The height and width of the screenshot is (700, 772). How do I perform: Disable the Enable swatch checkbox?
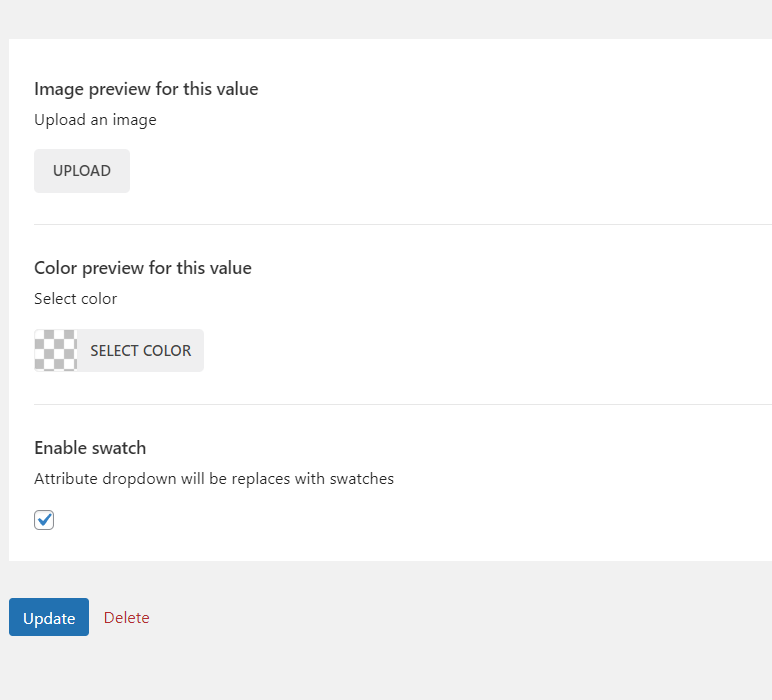click(x=44, y=520)
